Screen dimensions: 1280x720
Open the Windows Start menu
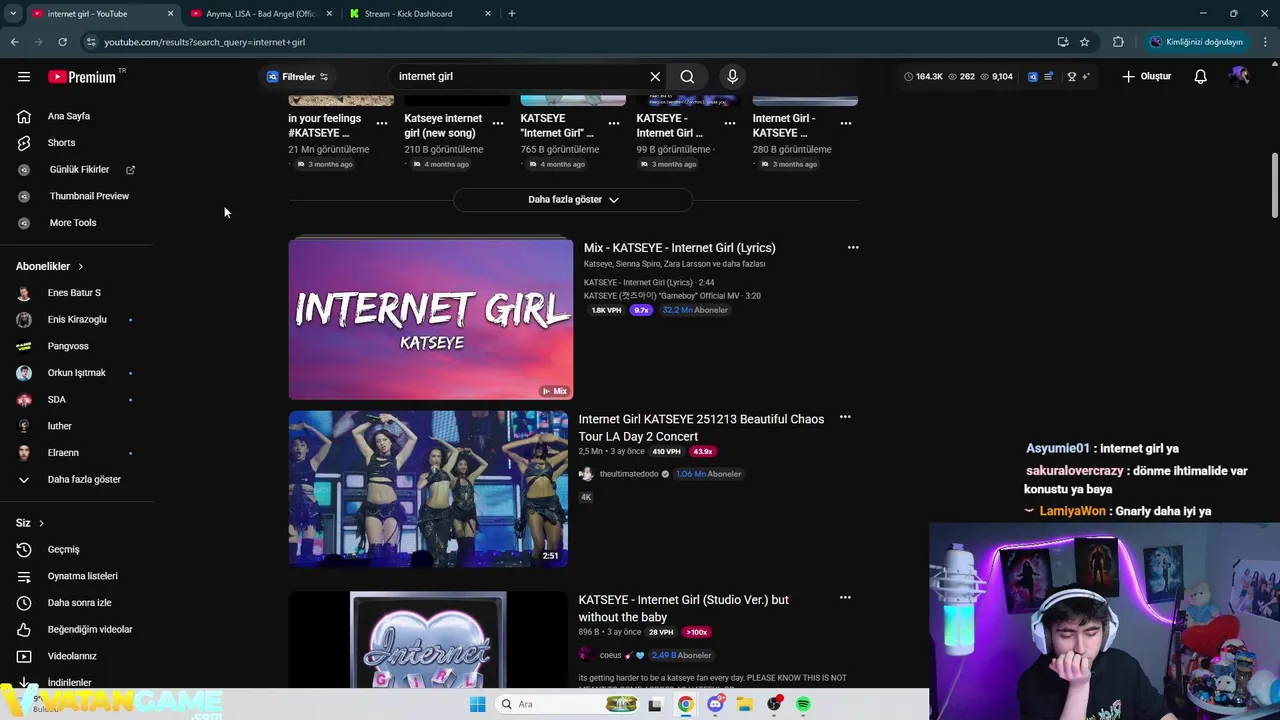(478, 705)
